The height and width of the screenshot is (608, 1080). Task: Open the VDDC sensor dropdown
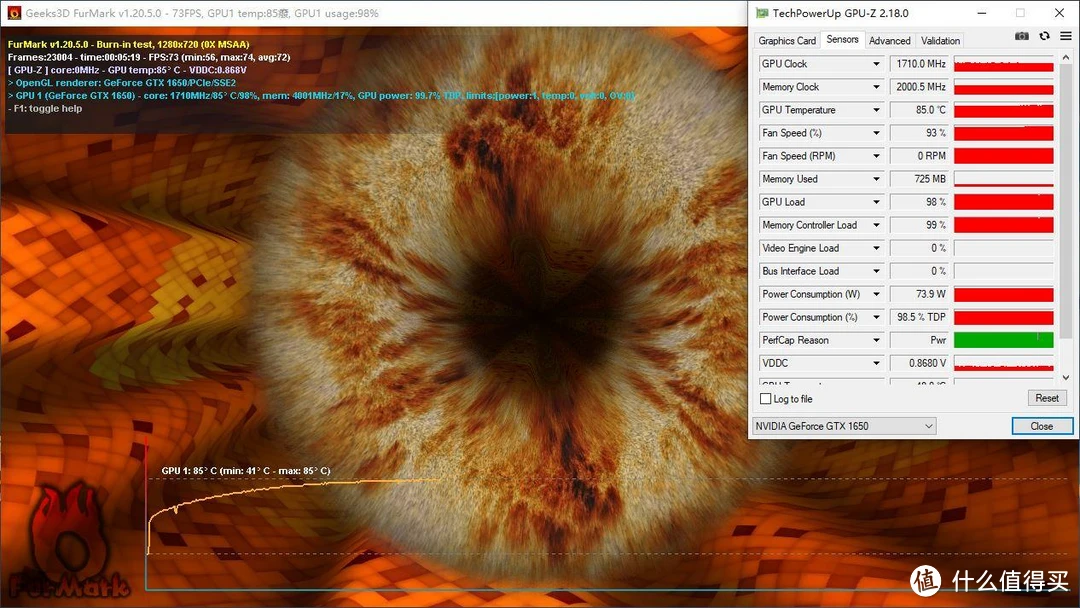pyautogui.click(x=876, y=364)
